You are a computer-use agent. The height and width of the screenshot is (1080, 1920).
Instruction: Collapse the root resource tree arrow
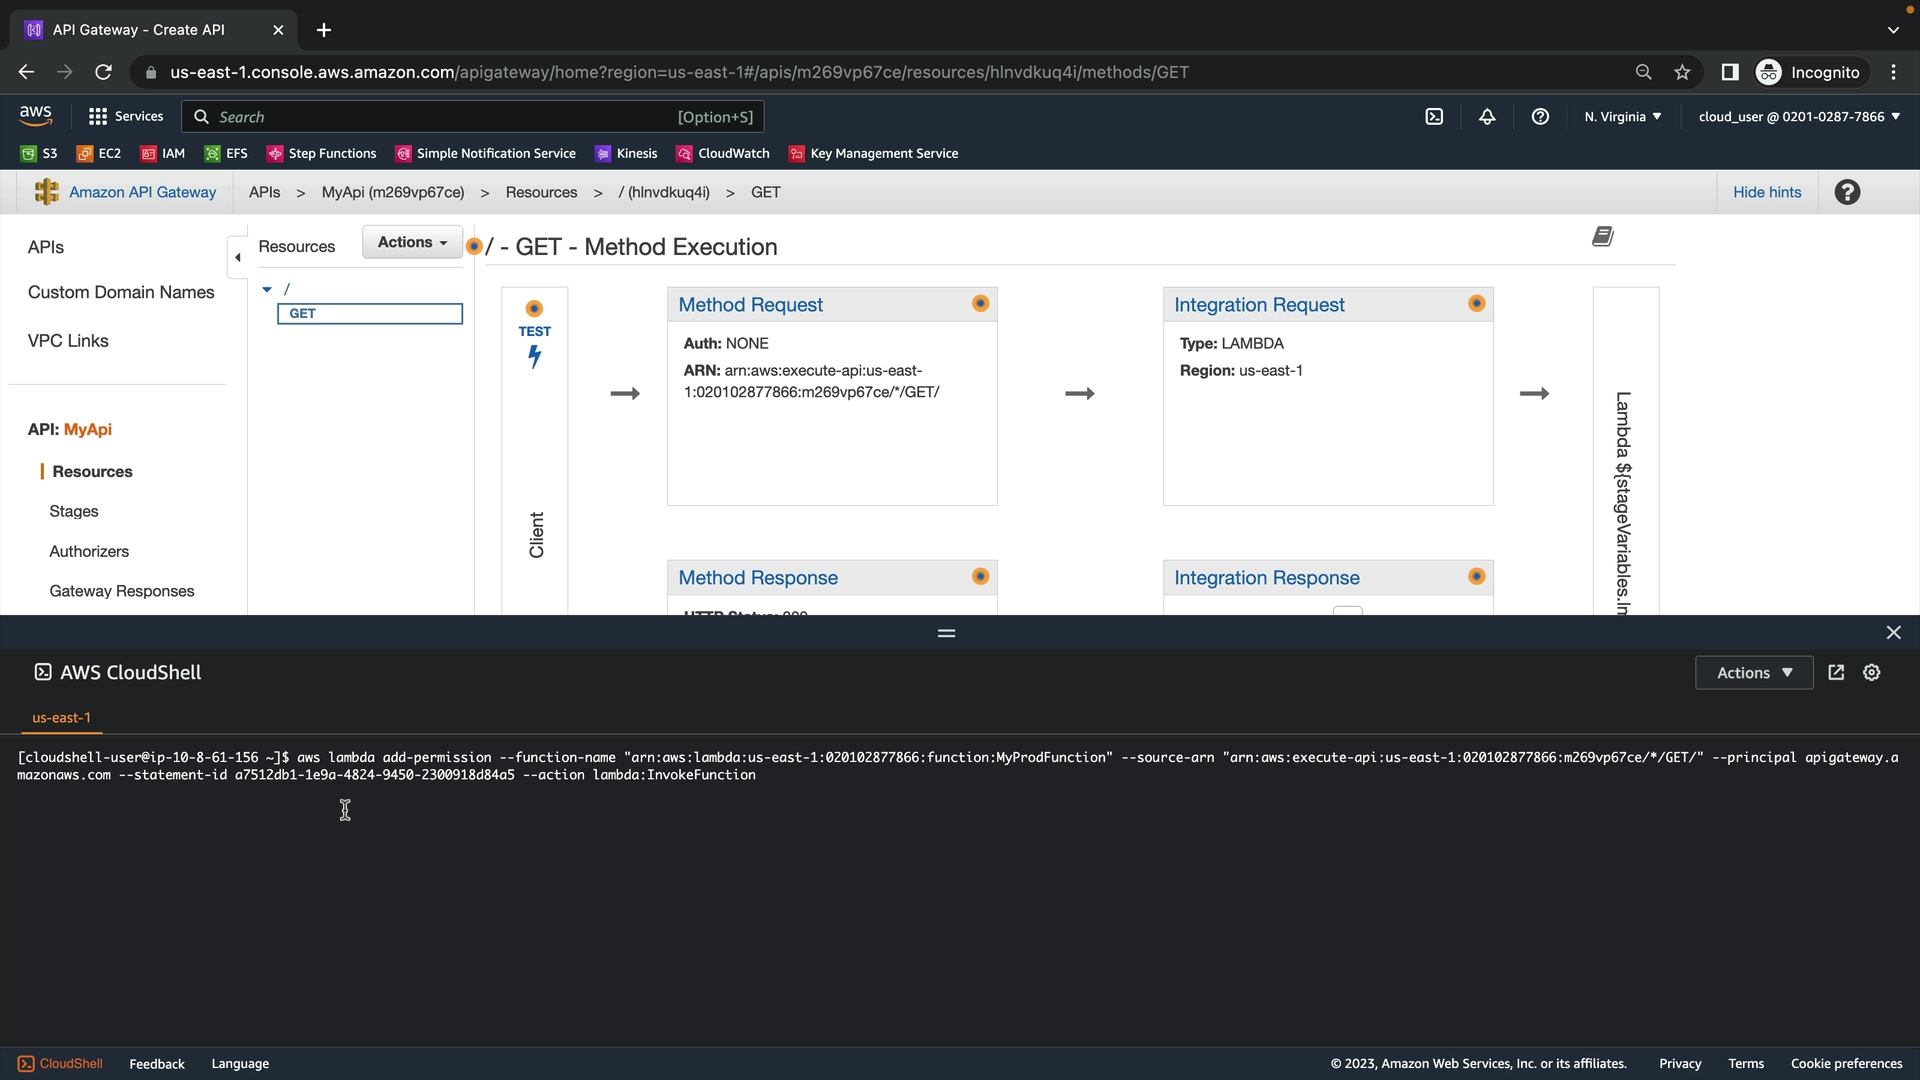pos(267,290)
